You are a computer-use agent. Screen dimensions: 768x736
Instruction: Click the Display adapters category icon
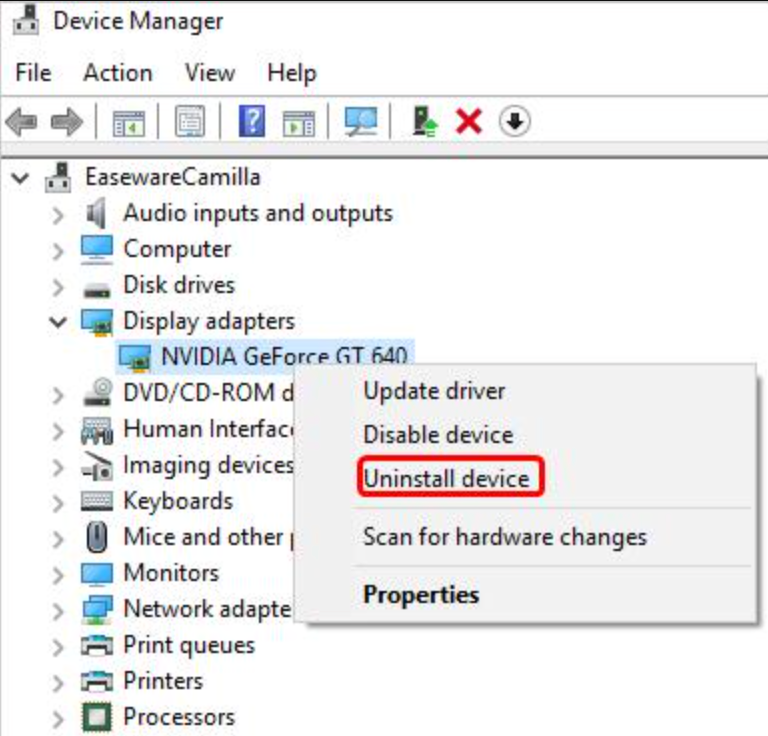point(97,322)
